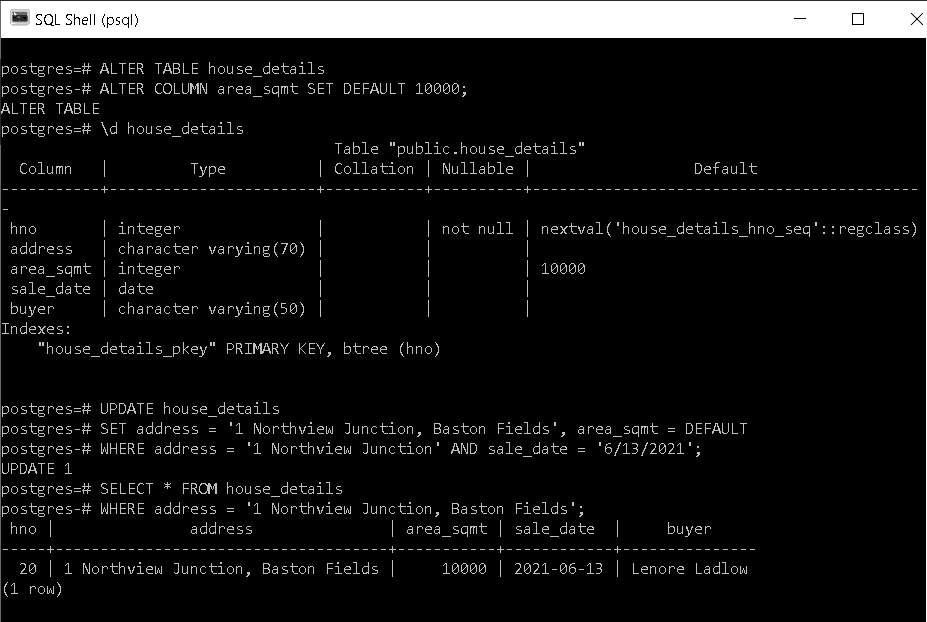Close the SQL Shell (psql) window
927x622 pixels.
916,19
